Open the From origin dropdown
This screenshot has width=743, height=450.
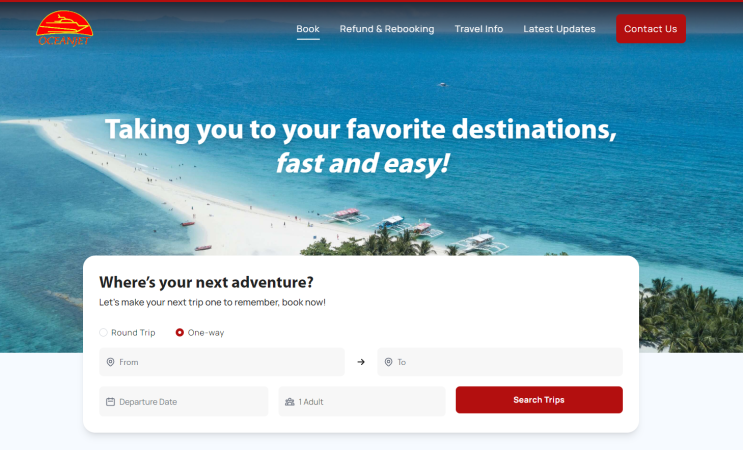(x=222, y=362)
